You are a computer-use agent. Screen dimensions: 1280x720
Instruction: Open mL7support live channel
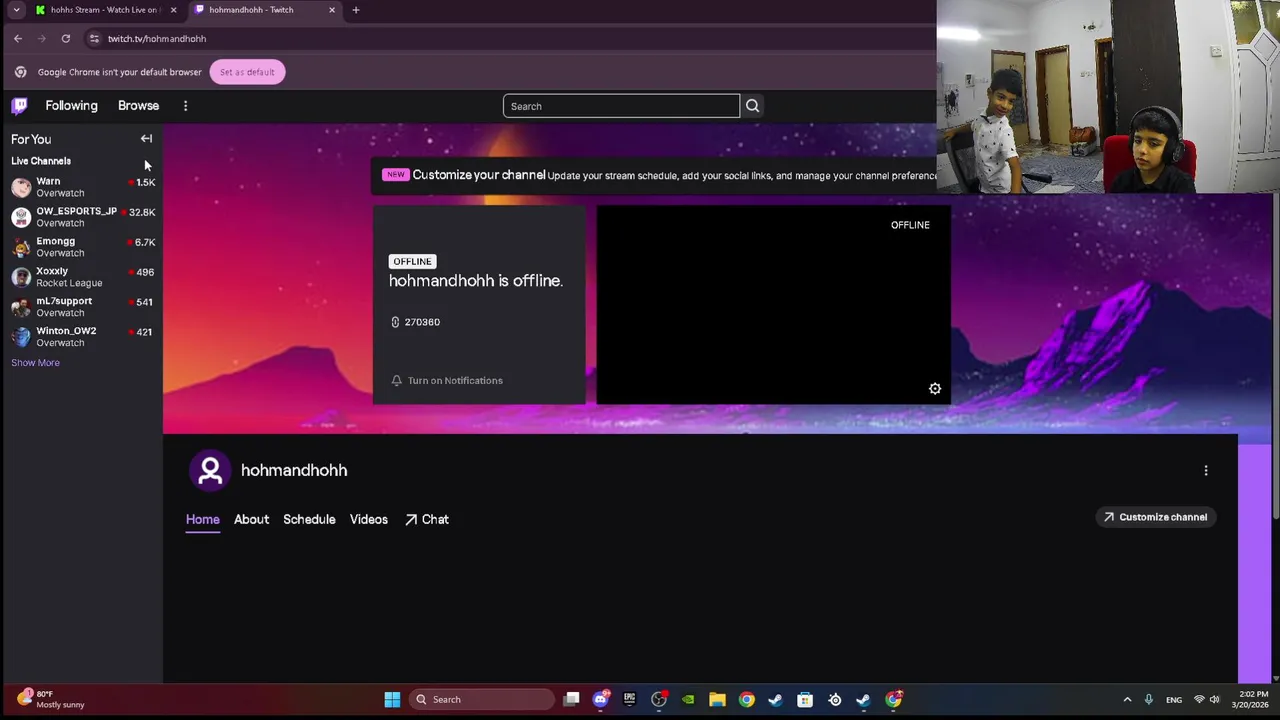click(81, 307)
